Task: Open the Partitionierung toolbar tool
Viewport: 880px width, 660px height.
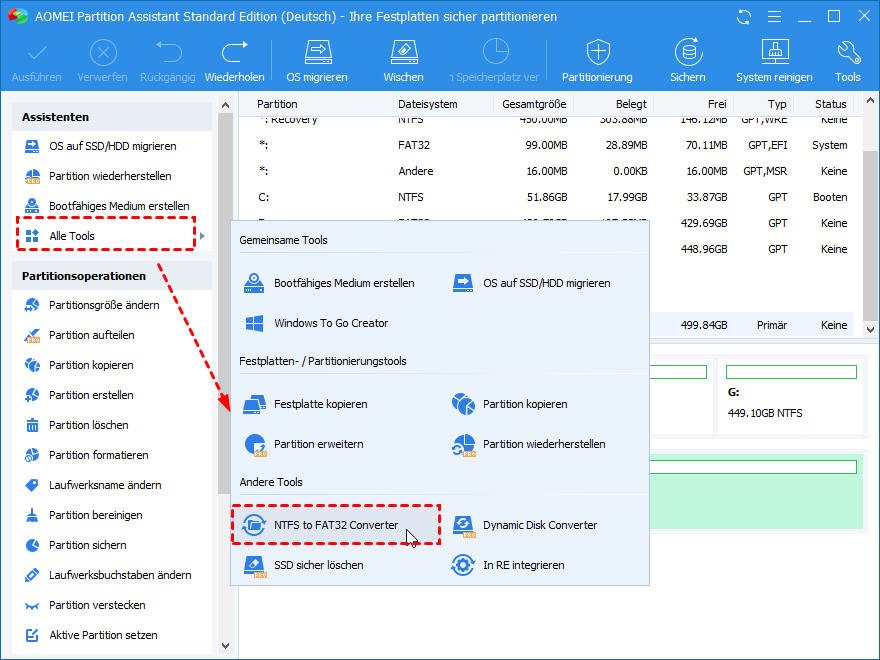Action: 597,61
